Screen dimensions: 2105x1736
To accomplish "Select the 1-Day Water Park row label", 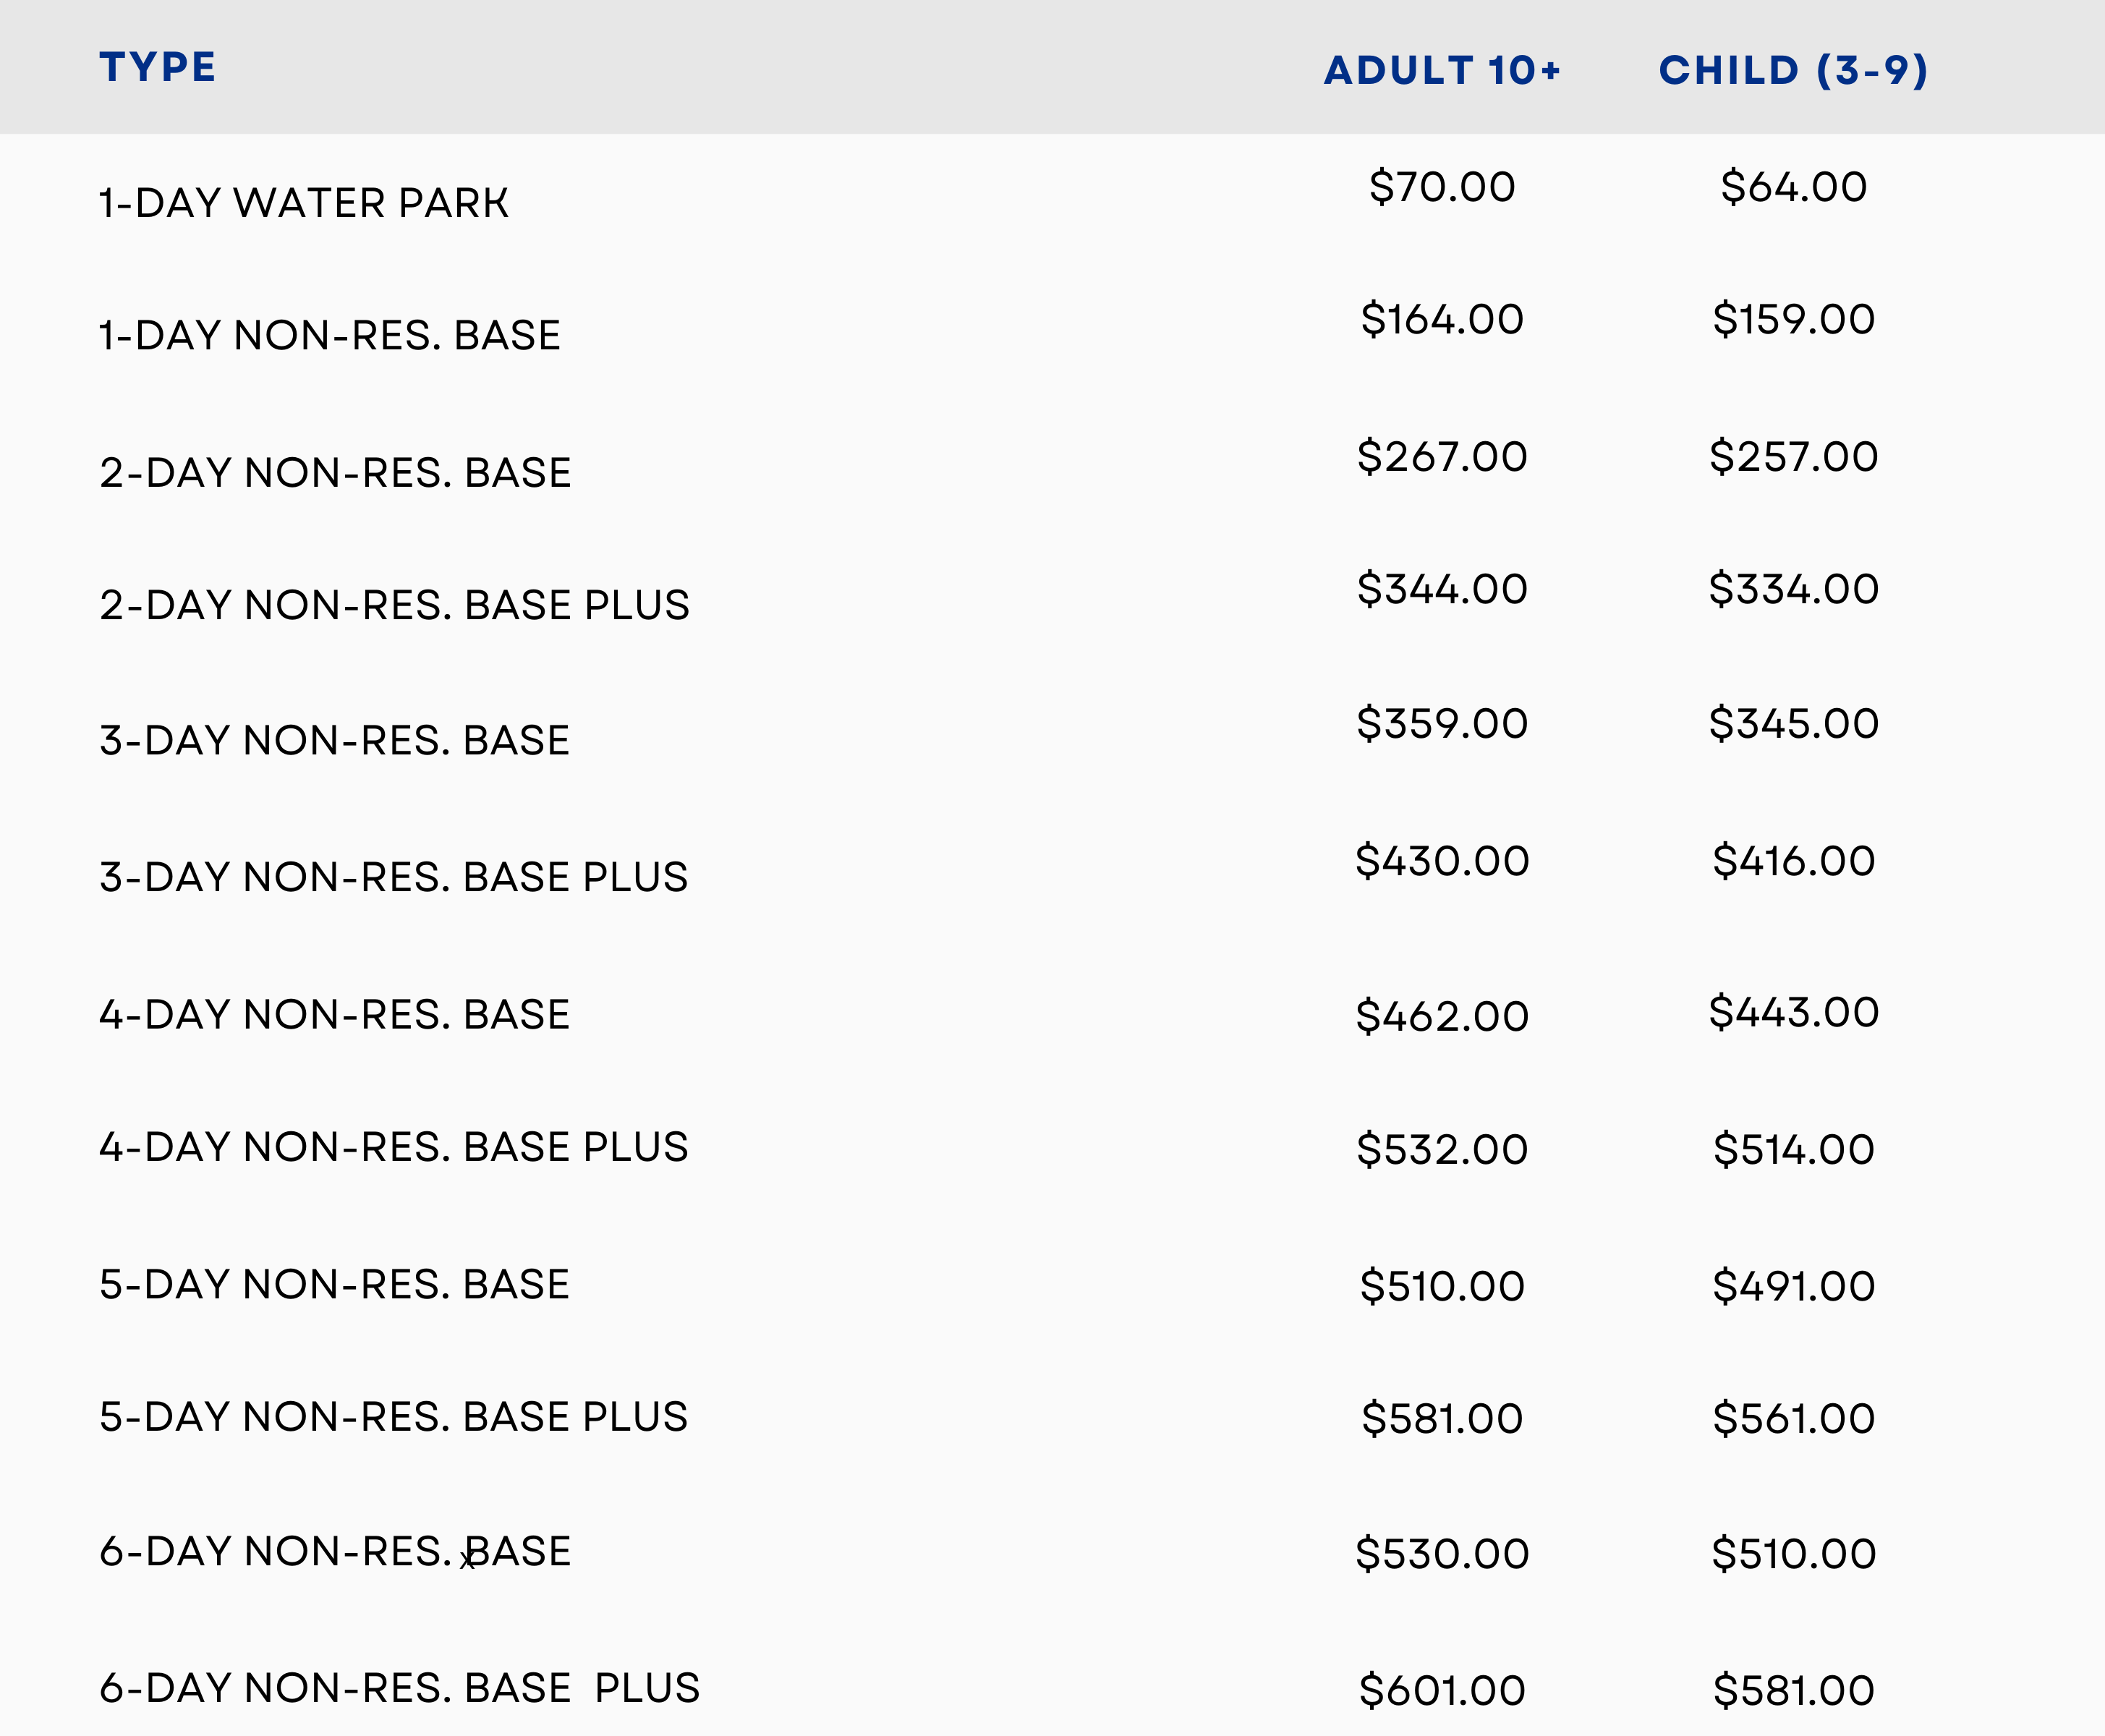I will [303, 203].
